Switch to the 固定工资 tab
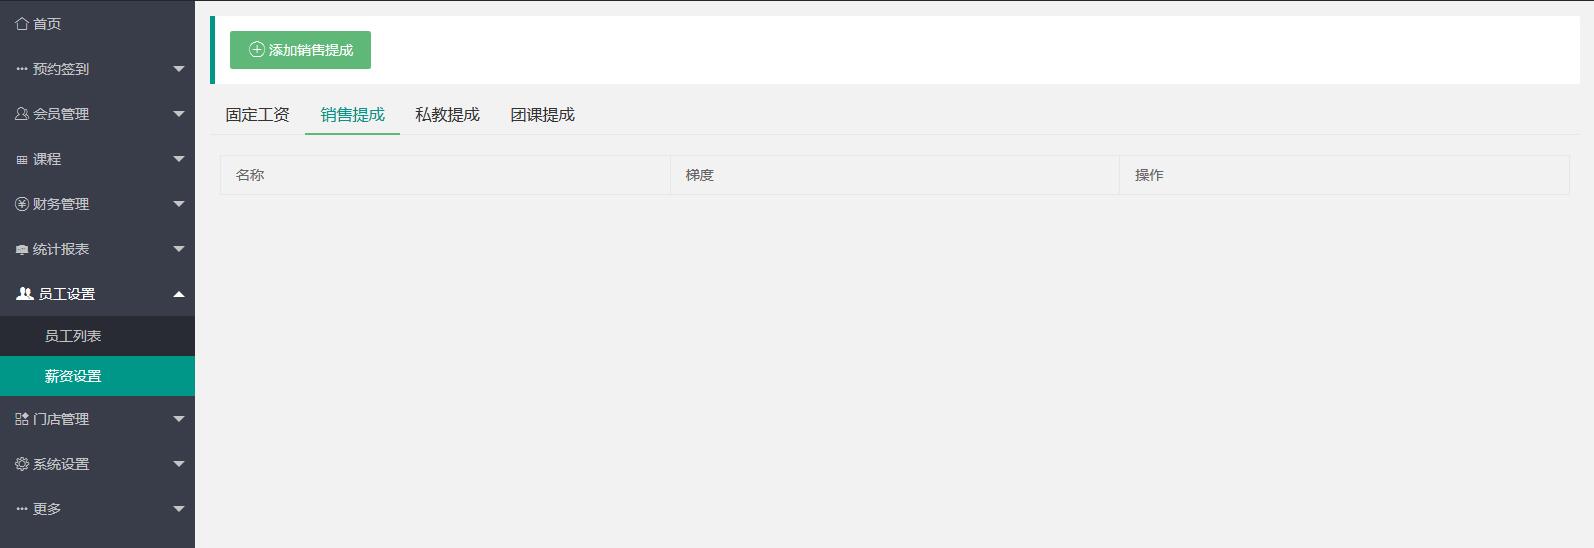 [257, 115]
